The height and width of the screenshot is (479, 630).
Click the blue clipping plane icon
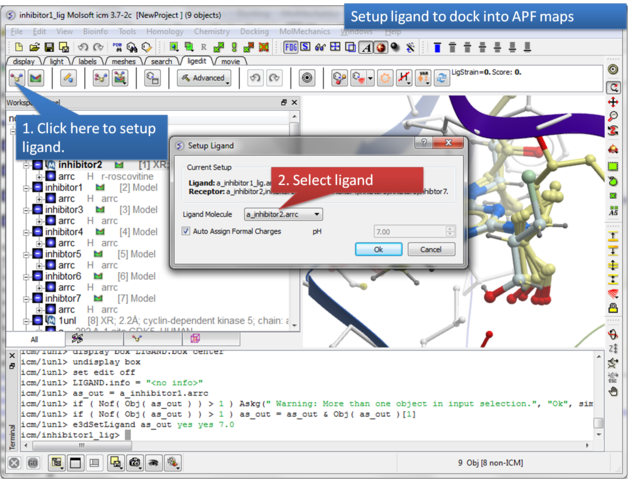tap(438, 48)
